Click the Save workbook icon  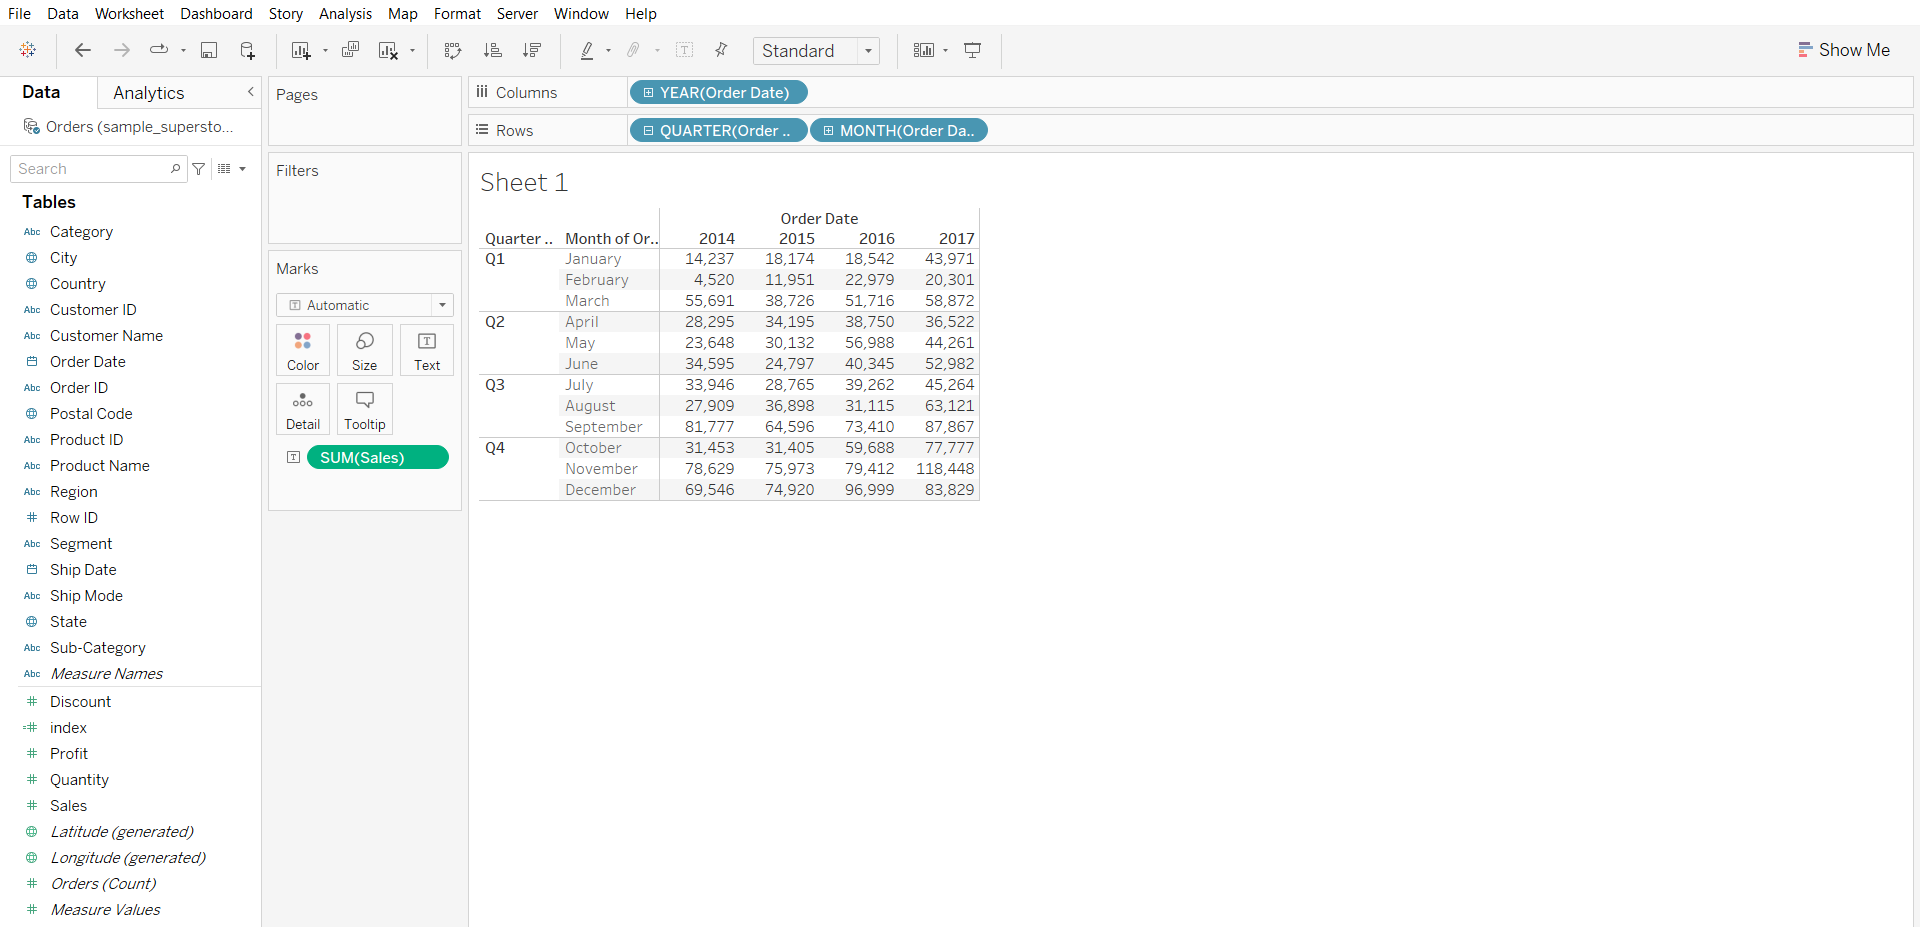[x=209, y=51]
